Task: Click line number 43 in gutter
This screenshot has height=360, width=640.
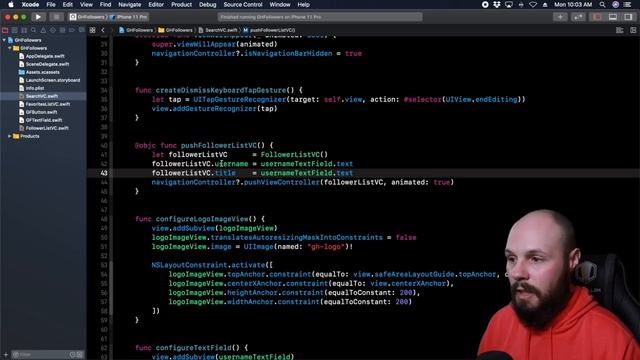Action: click(x=104, y=173)
